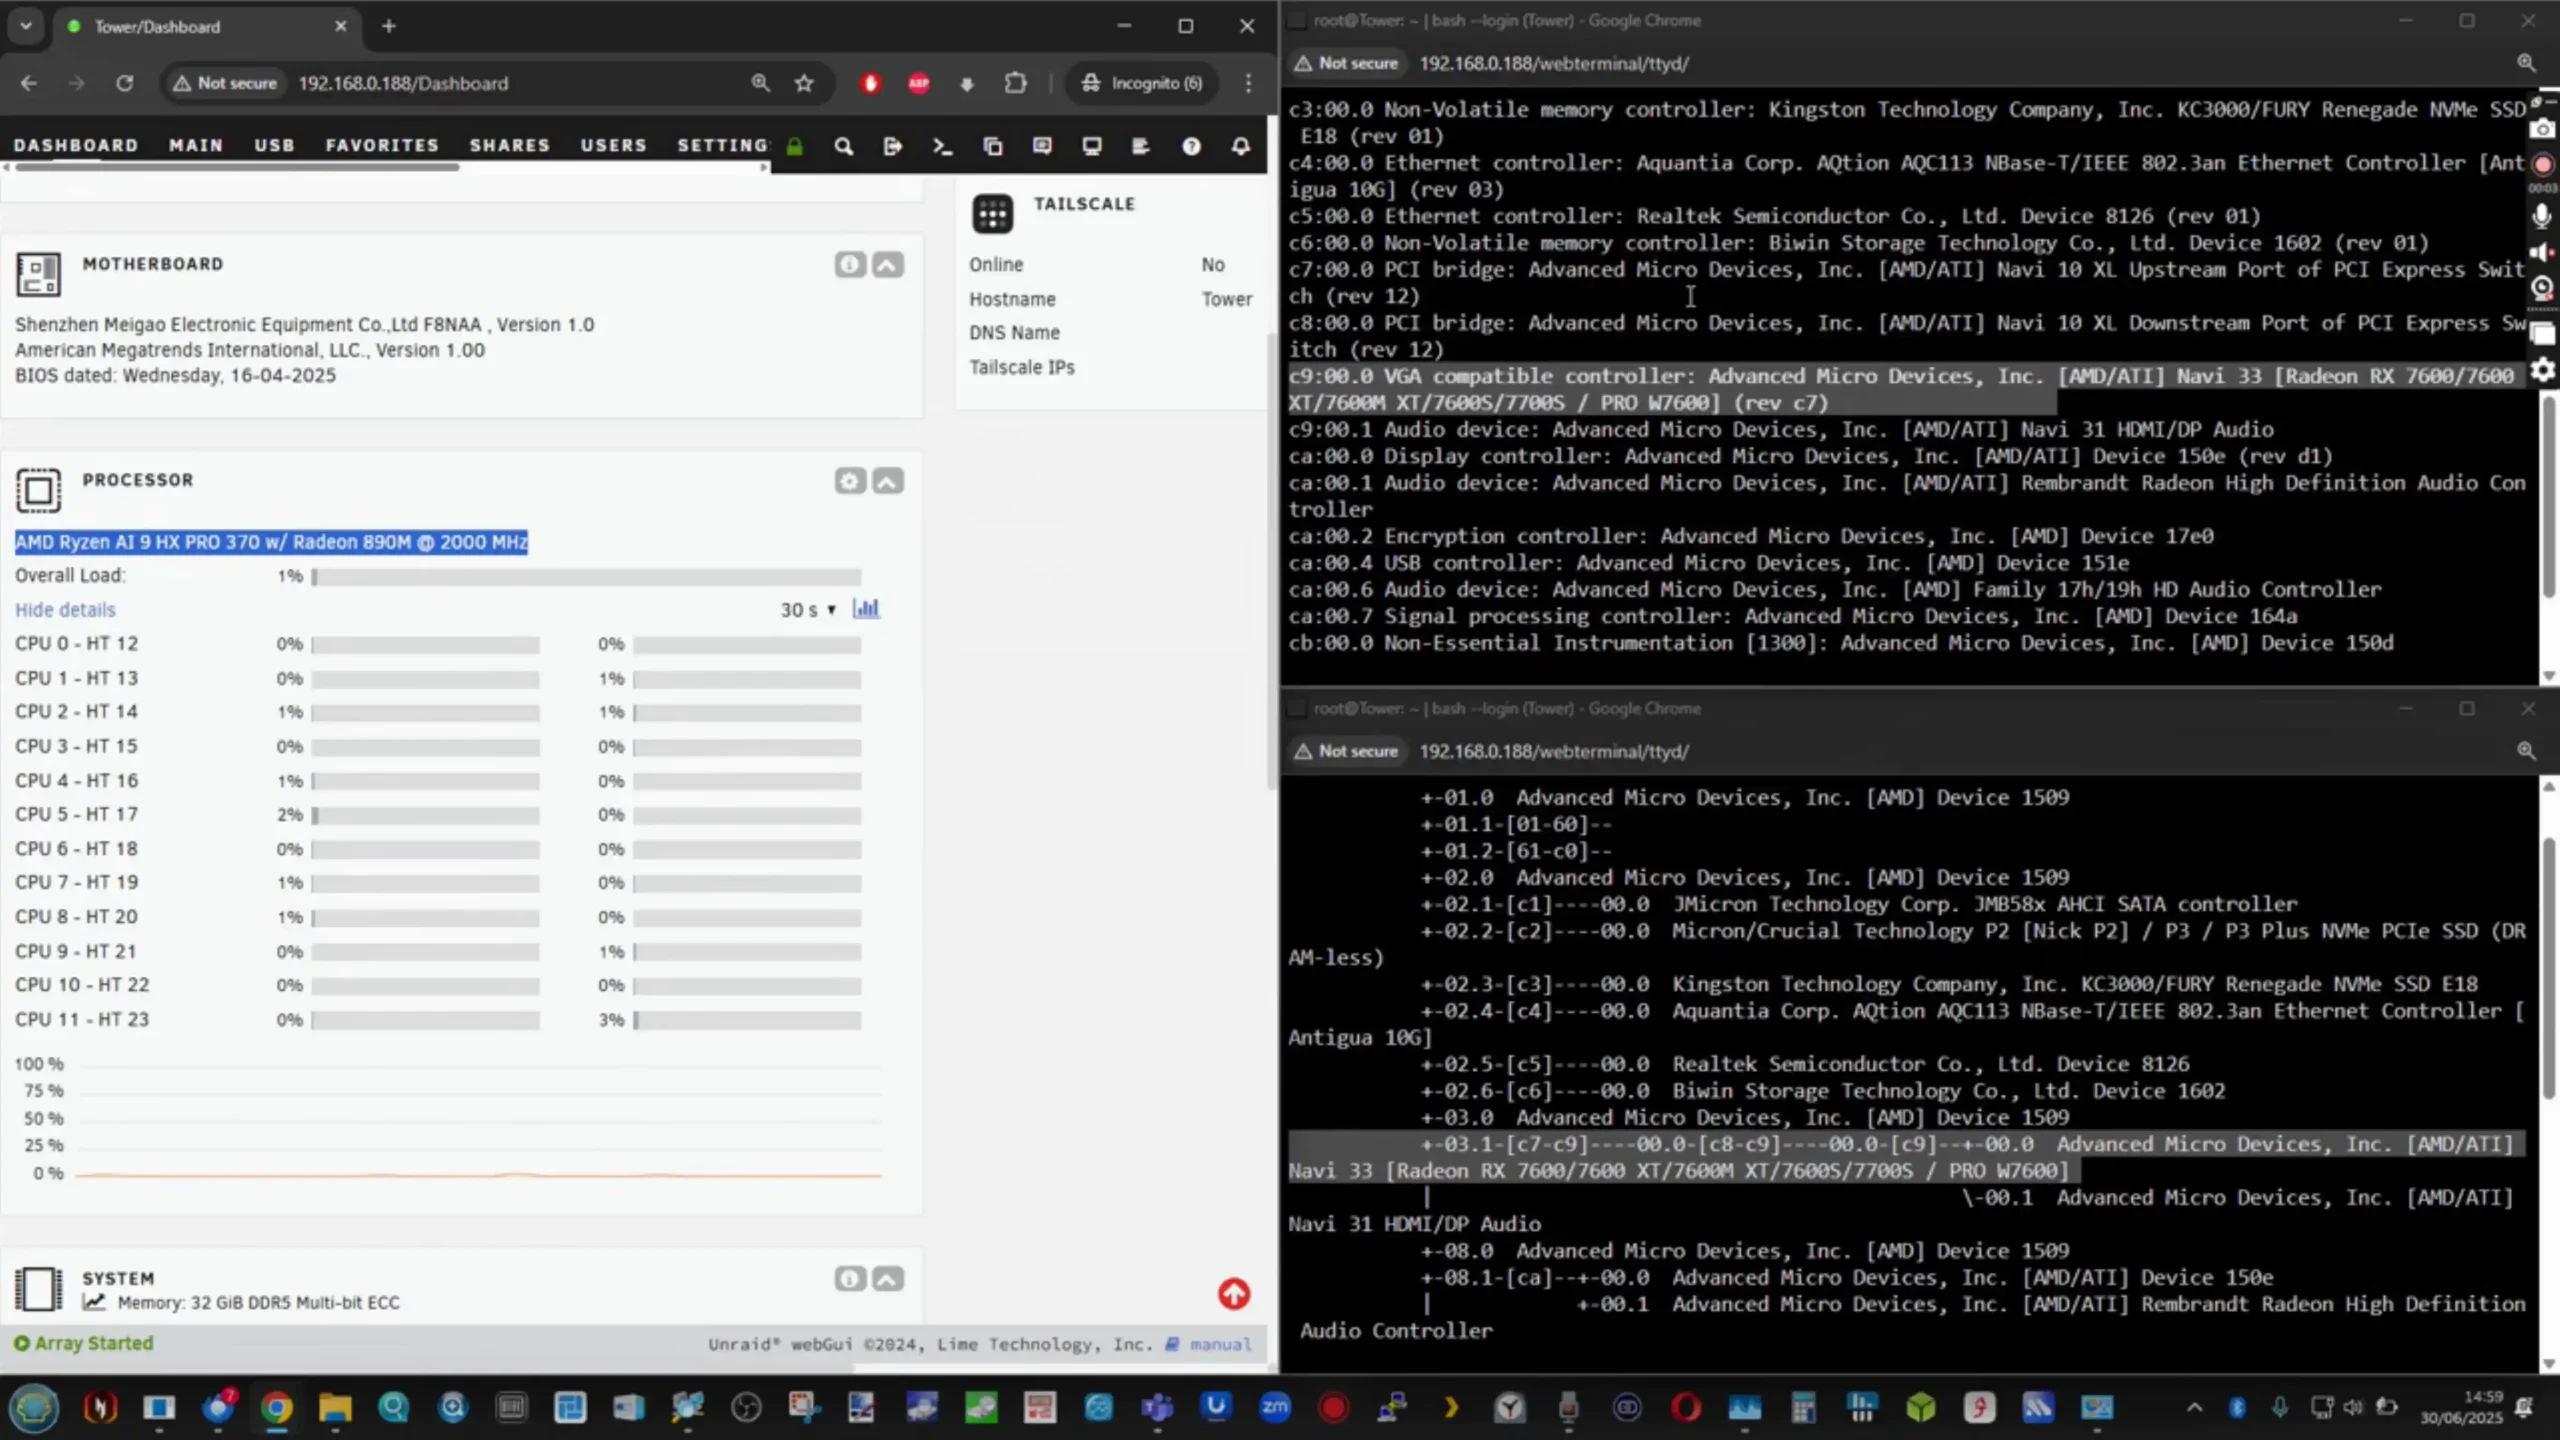Switch to the Dashboard tab
This screenshot has width=2560, height=1440.
[x=76, y=145]
